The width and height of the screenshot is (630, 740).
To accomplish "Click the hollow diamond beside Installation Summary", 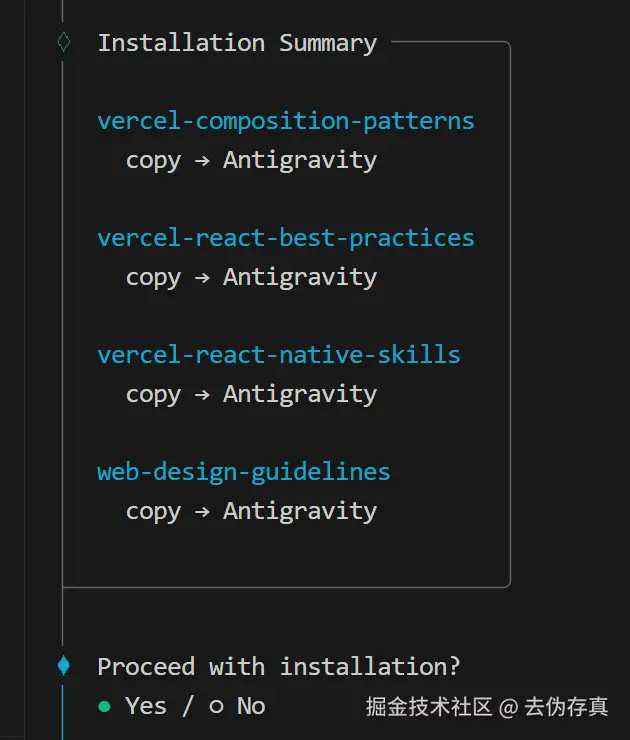I will pos(64,43).
